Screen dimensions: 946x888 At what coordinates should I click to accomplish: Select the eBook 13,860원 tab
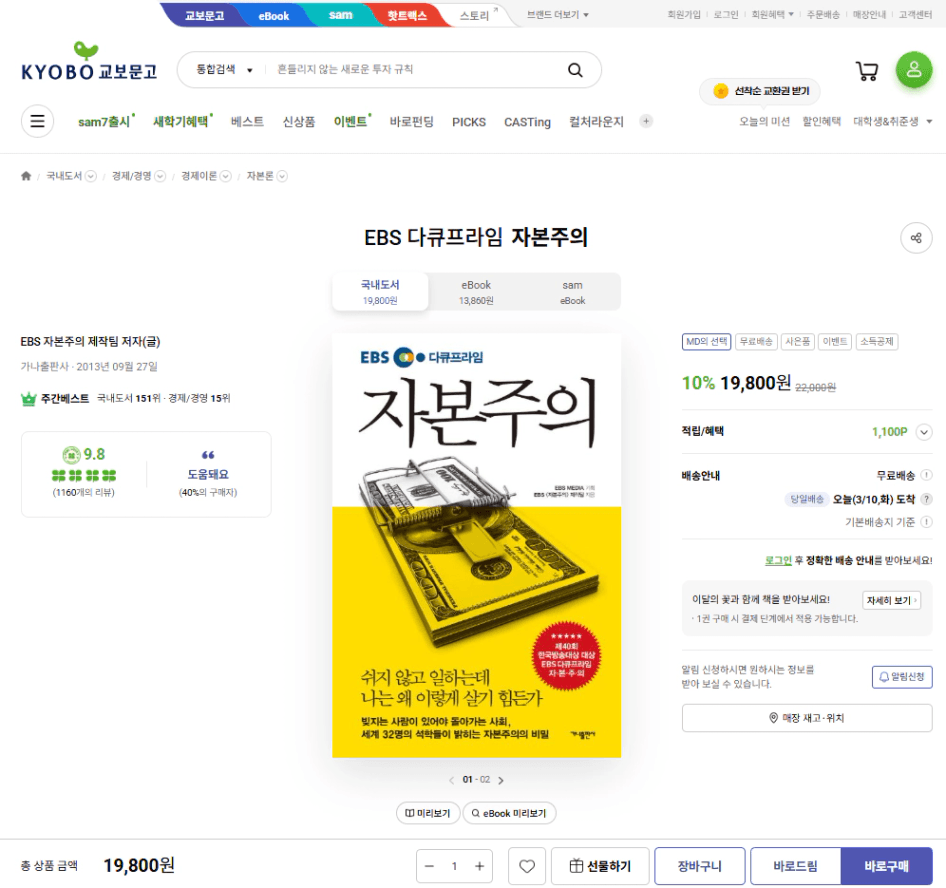[x=476, y=292]
